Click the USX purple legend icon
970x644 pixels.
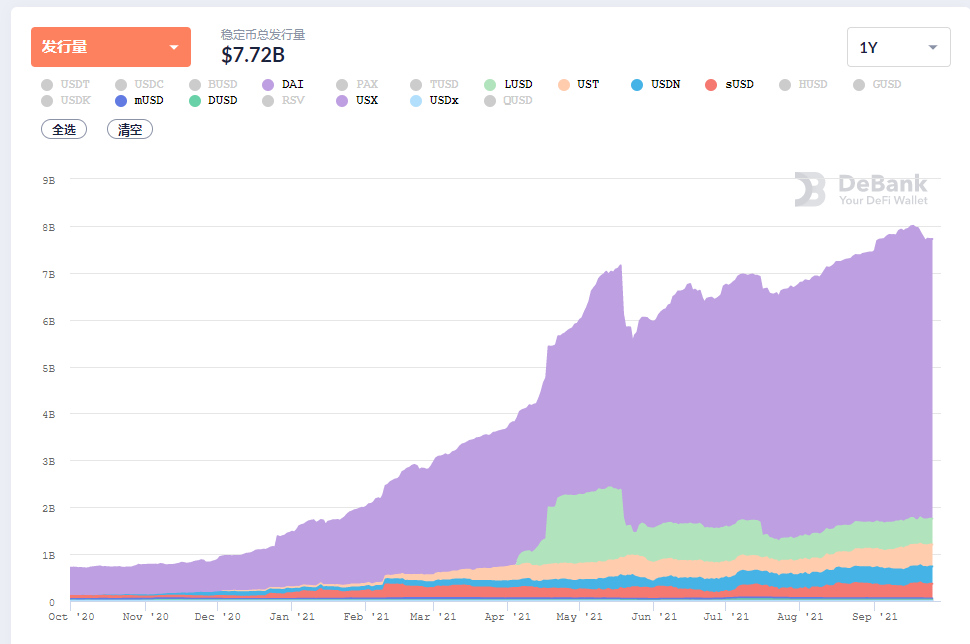tap(340, 100)
